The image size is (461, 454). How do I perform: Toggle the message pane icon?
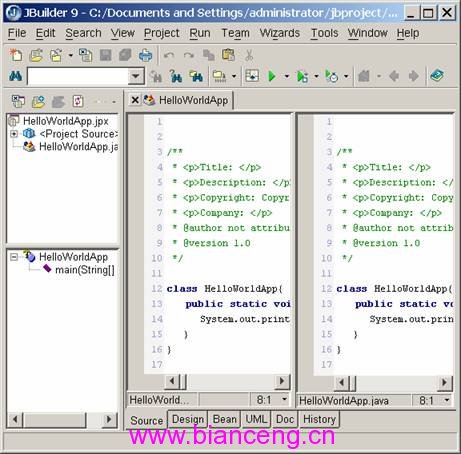(x=252, y=76)
